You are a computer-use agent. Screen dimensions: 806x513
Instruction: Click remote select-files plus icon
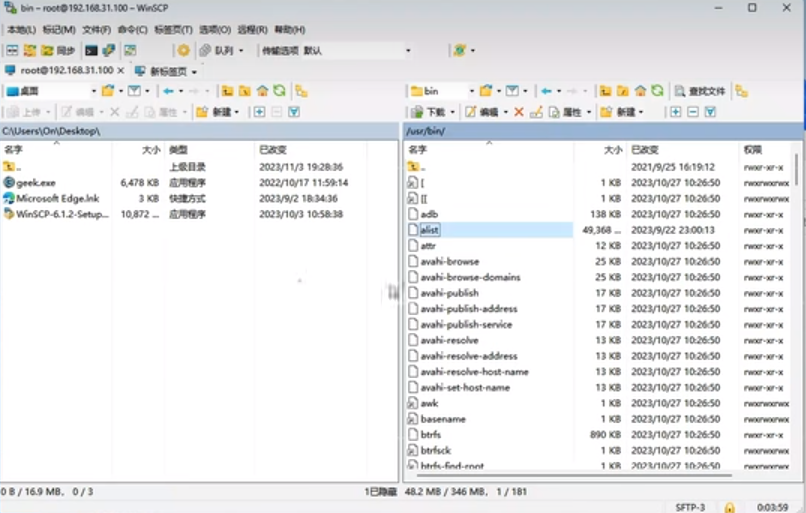pos(675,112)
